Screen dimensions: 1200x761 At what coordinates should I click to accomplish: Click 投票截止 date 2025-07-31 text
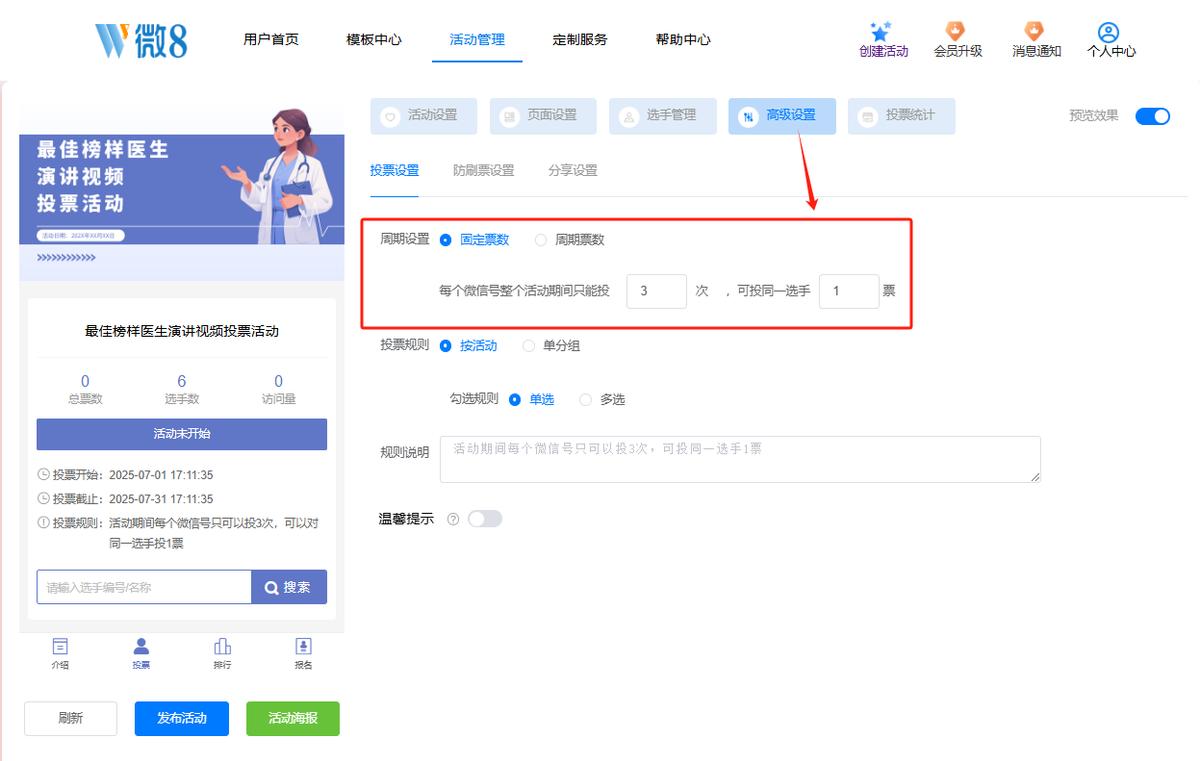[161, 499]
